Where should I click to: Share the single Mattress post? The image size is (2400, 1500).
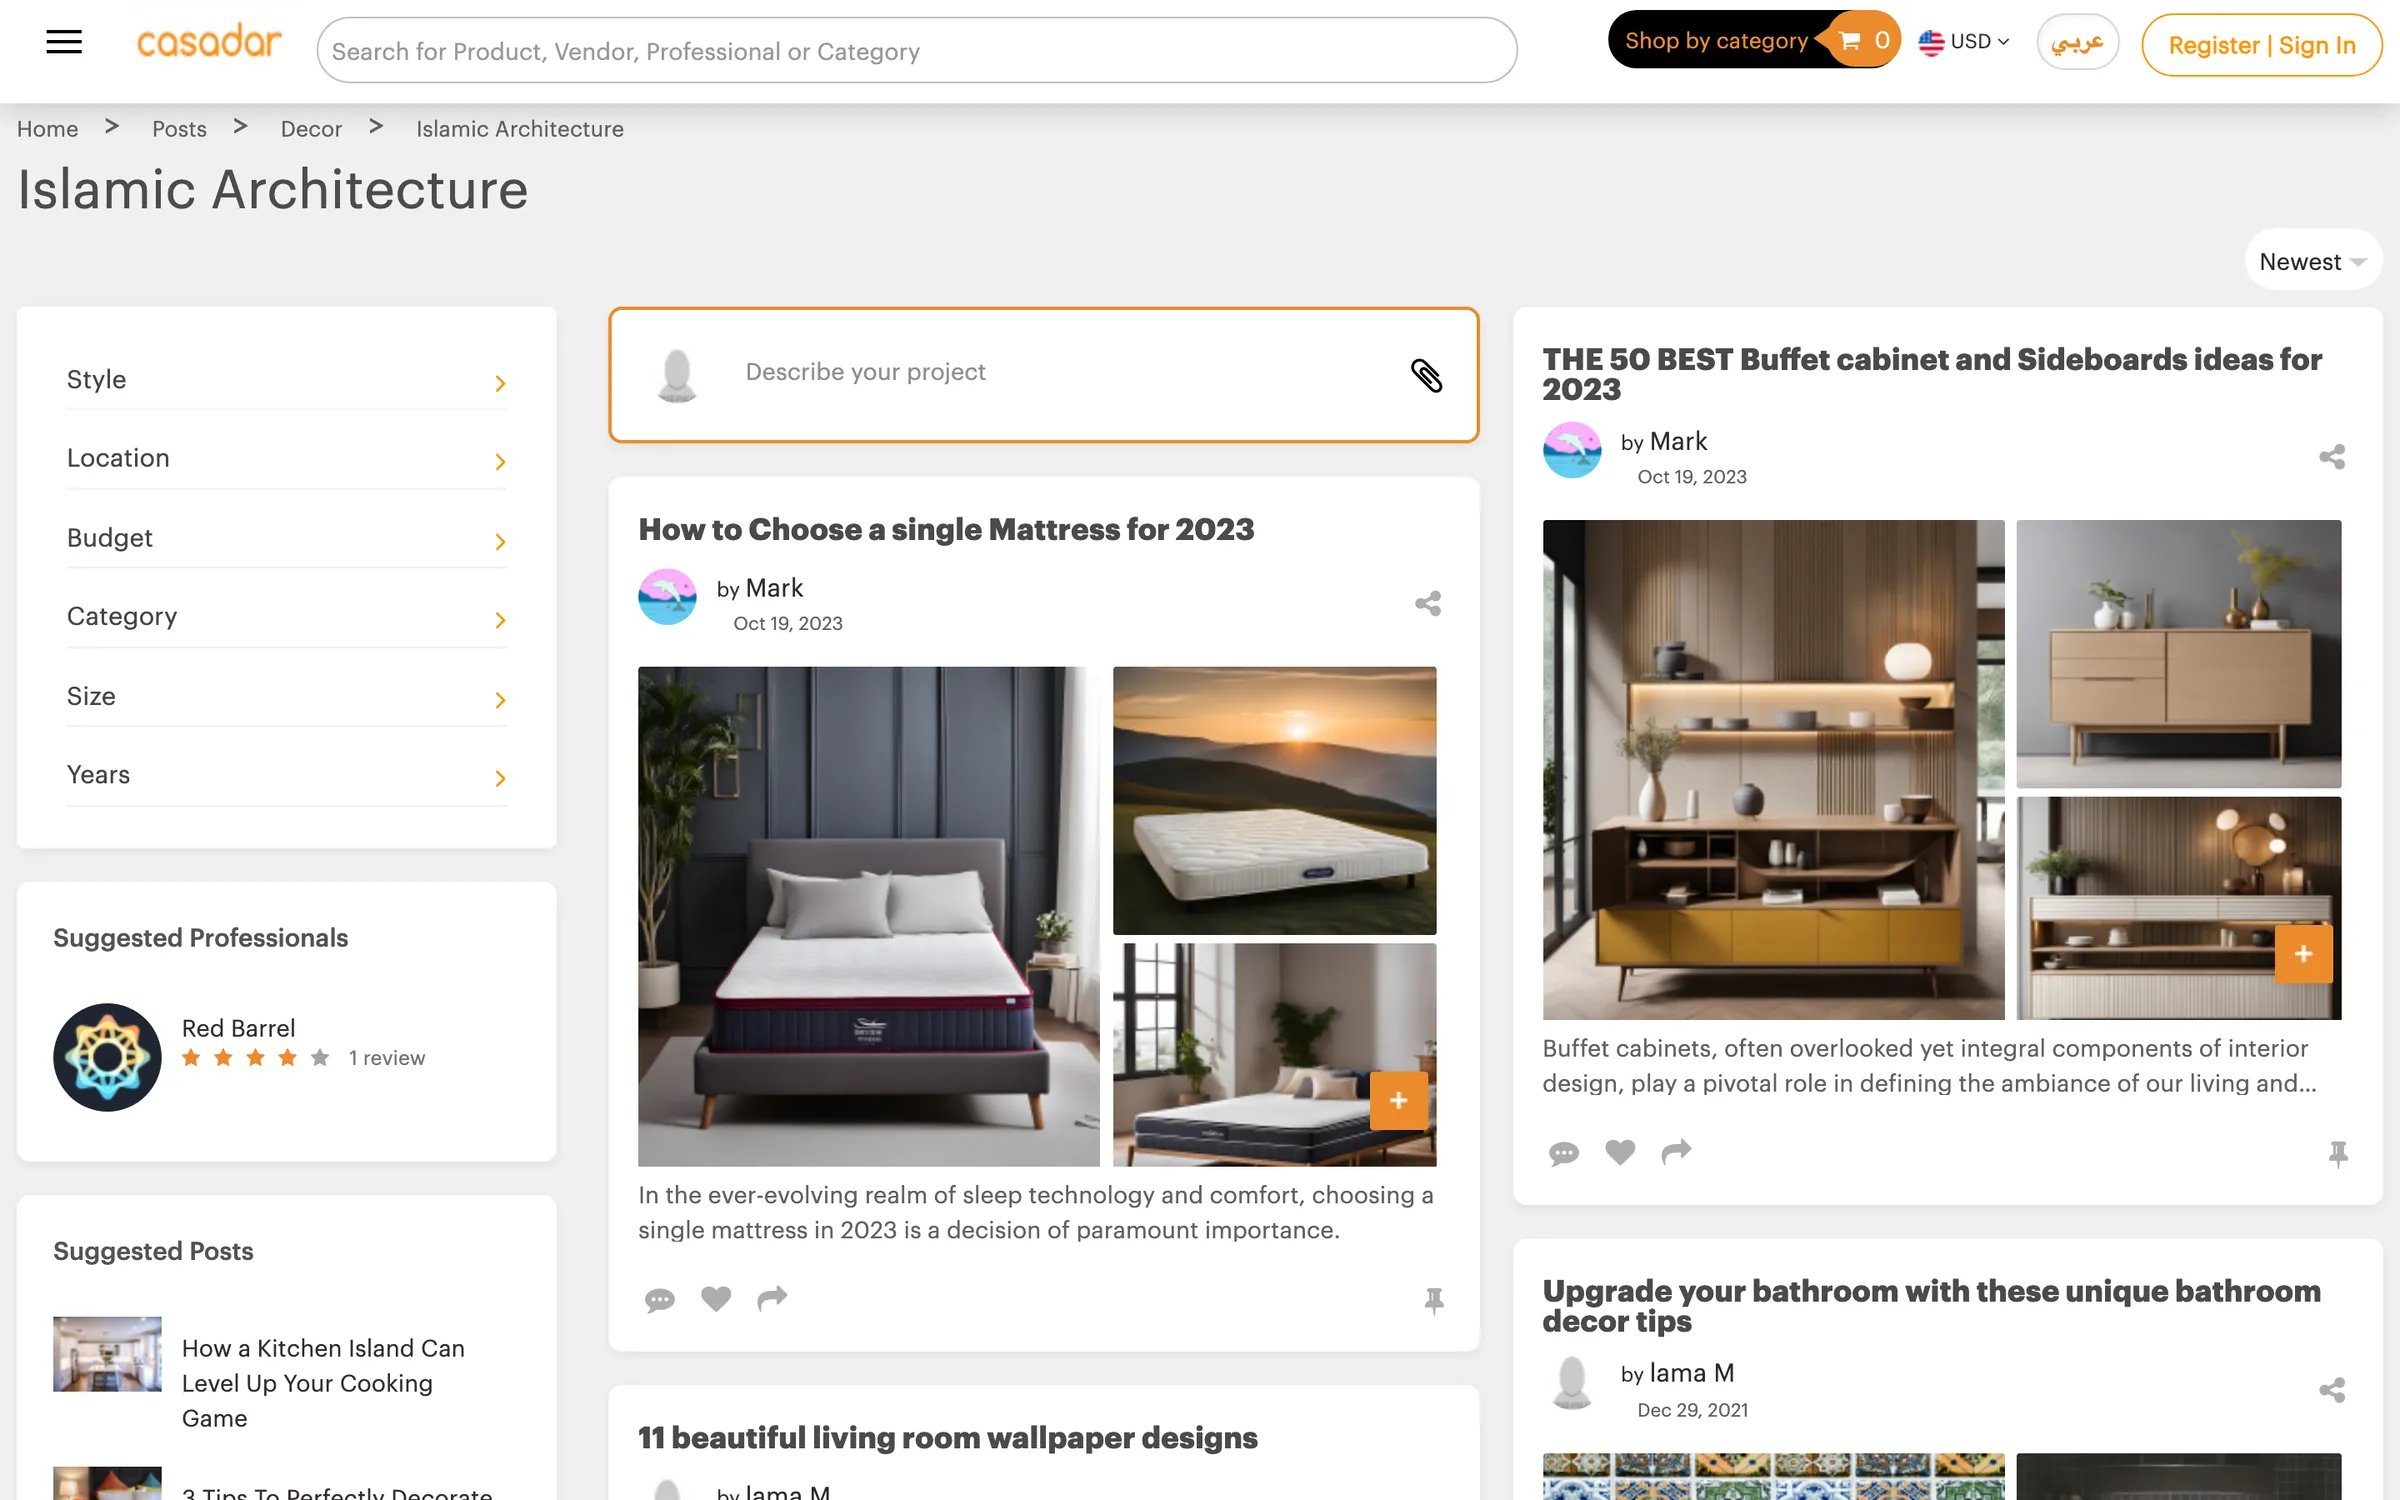click(1428, 603)
